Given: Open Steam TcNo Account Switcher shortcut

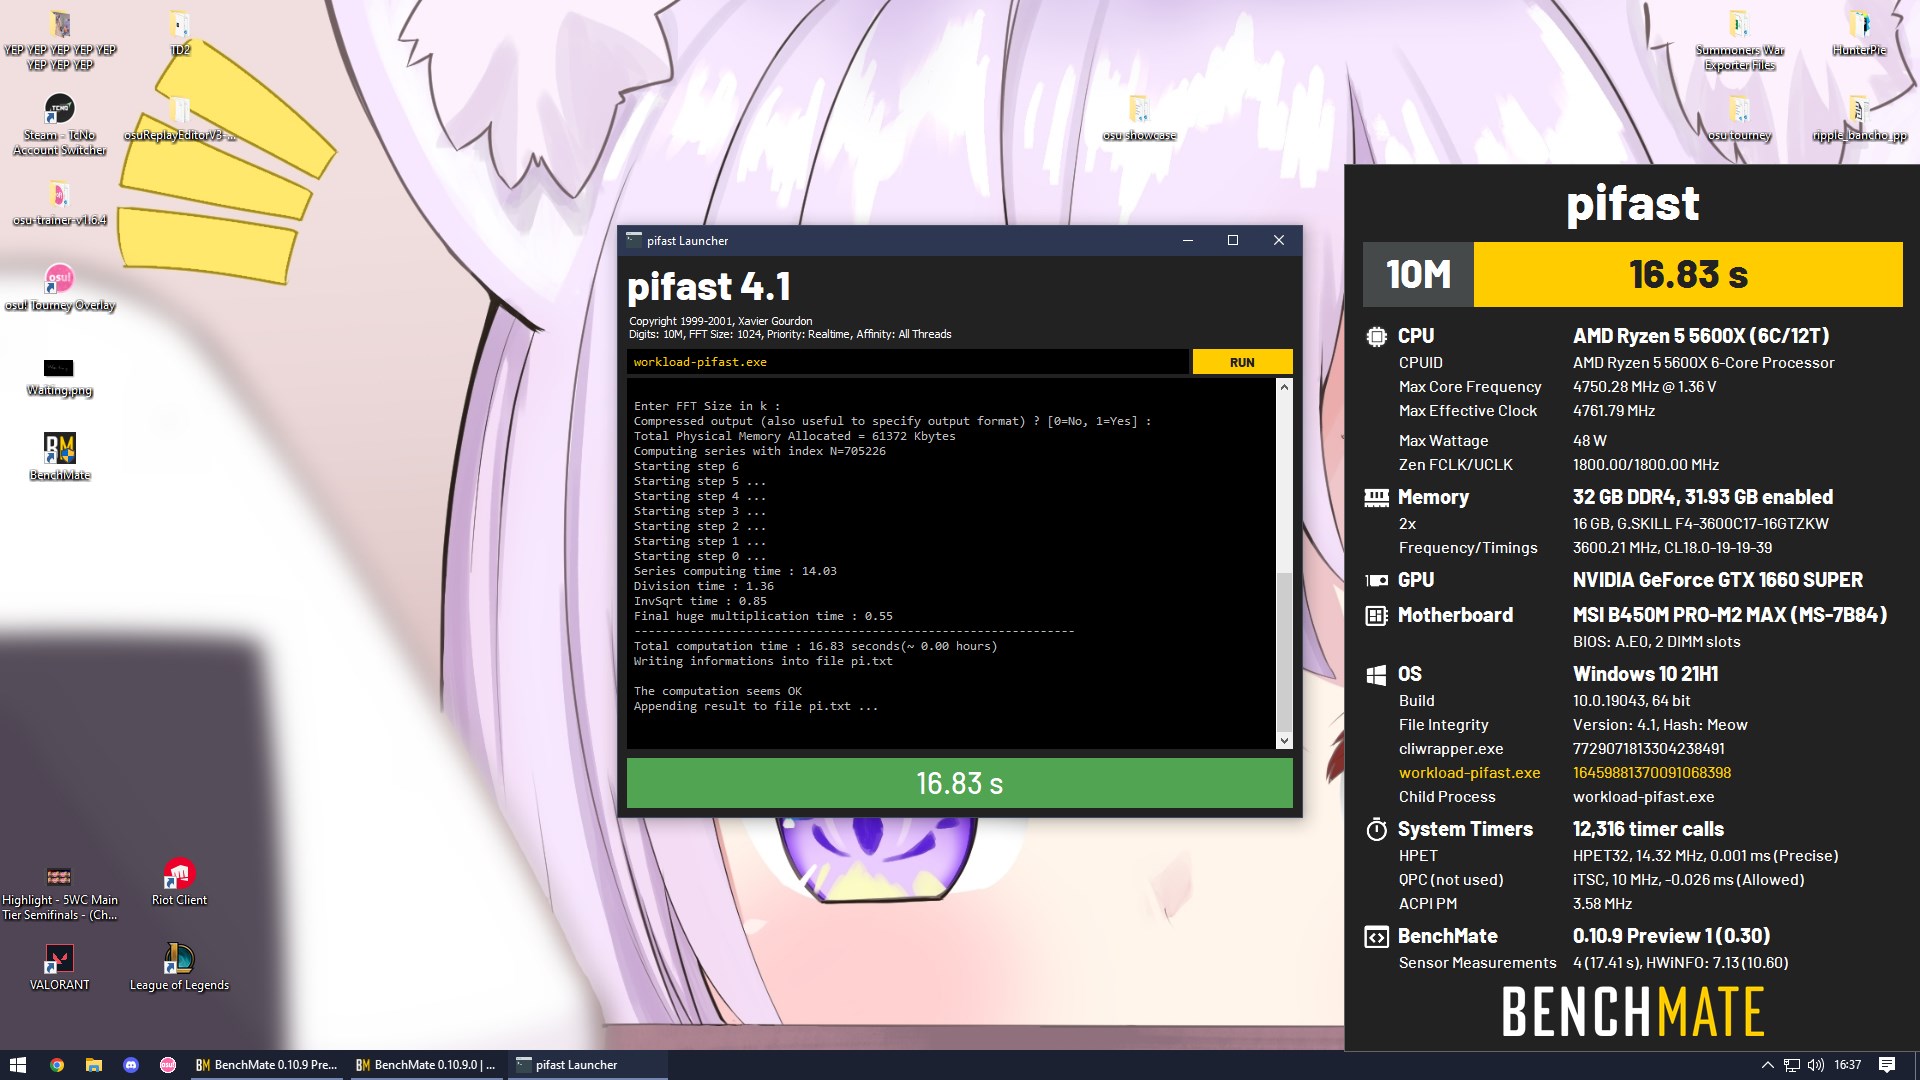Looking at the screenshot, I should coord(60,125).
